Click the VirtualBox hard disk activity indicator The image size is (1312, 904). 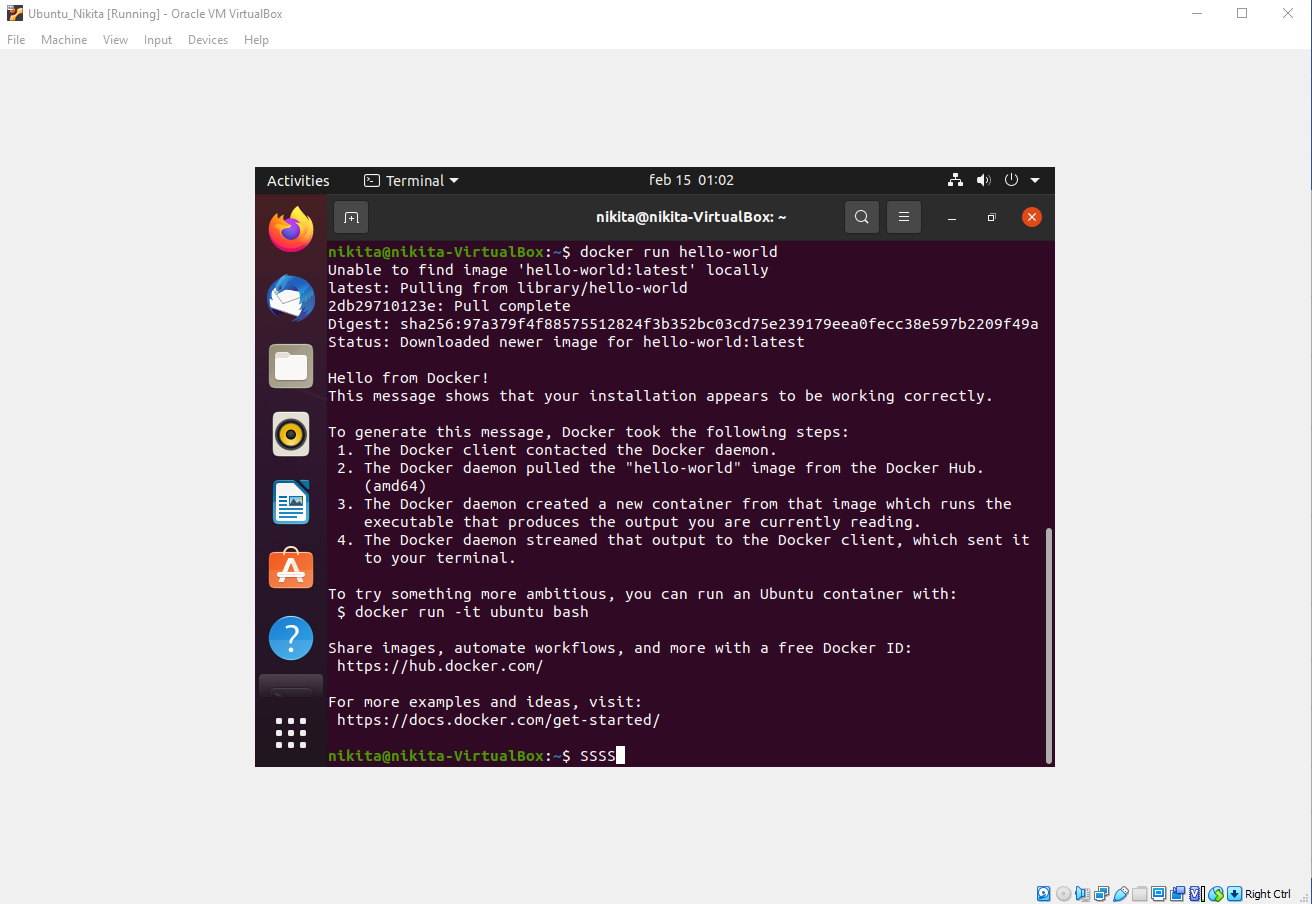[x=1043, y=893]
